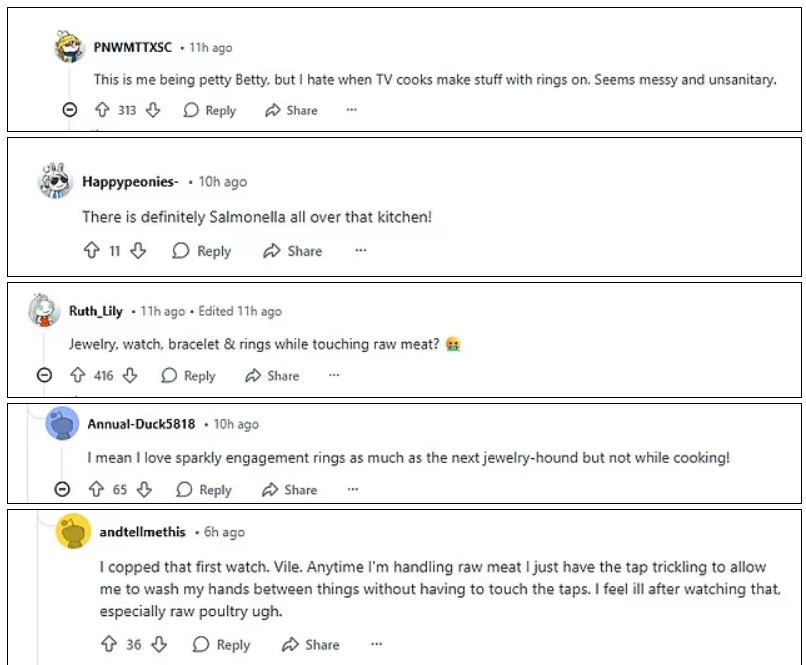Downvote PNWMTTXSC's comment with 313 votes
Viewport: 806px width, 665px height.
pos(153,111)
